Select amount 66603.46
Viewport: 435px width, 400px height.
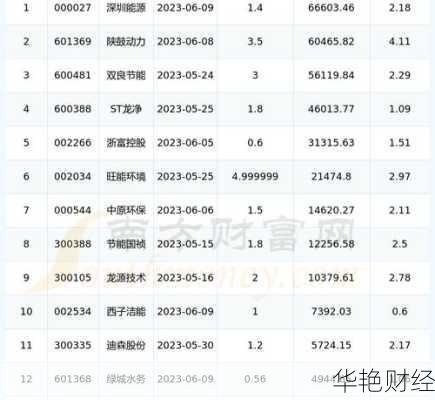tap(331, 8)
